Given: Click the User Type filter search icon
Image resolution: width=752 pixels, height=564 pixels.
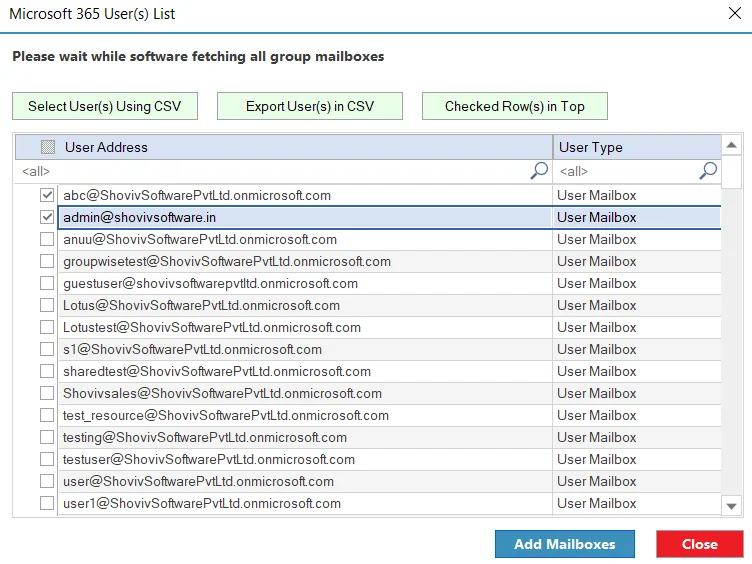Looking at the screenshot, I should pos(708,171).
